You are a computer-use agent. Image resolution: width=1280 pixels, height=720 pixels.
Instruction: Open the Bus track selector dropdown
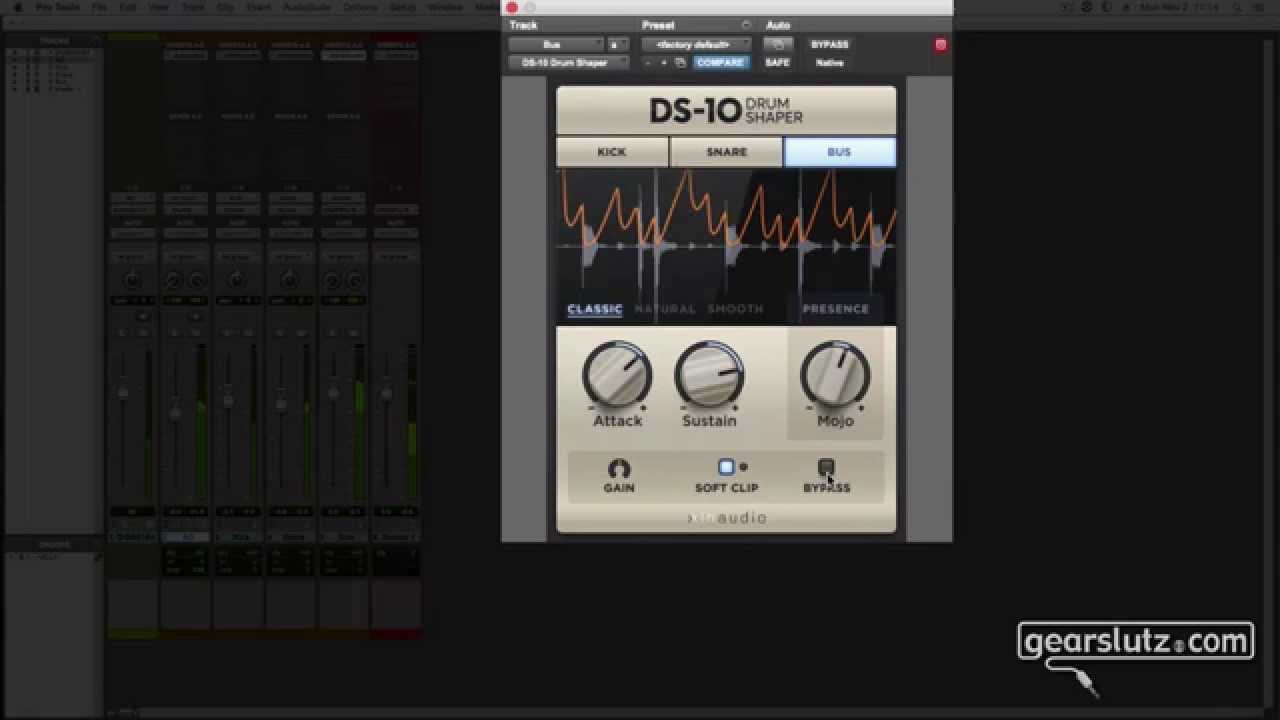(556, 45)
